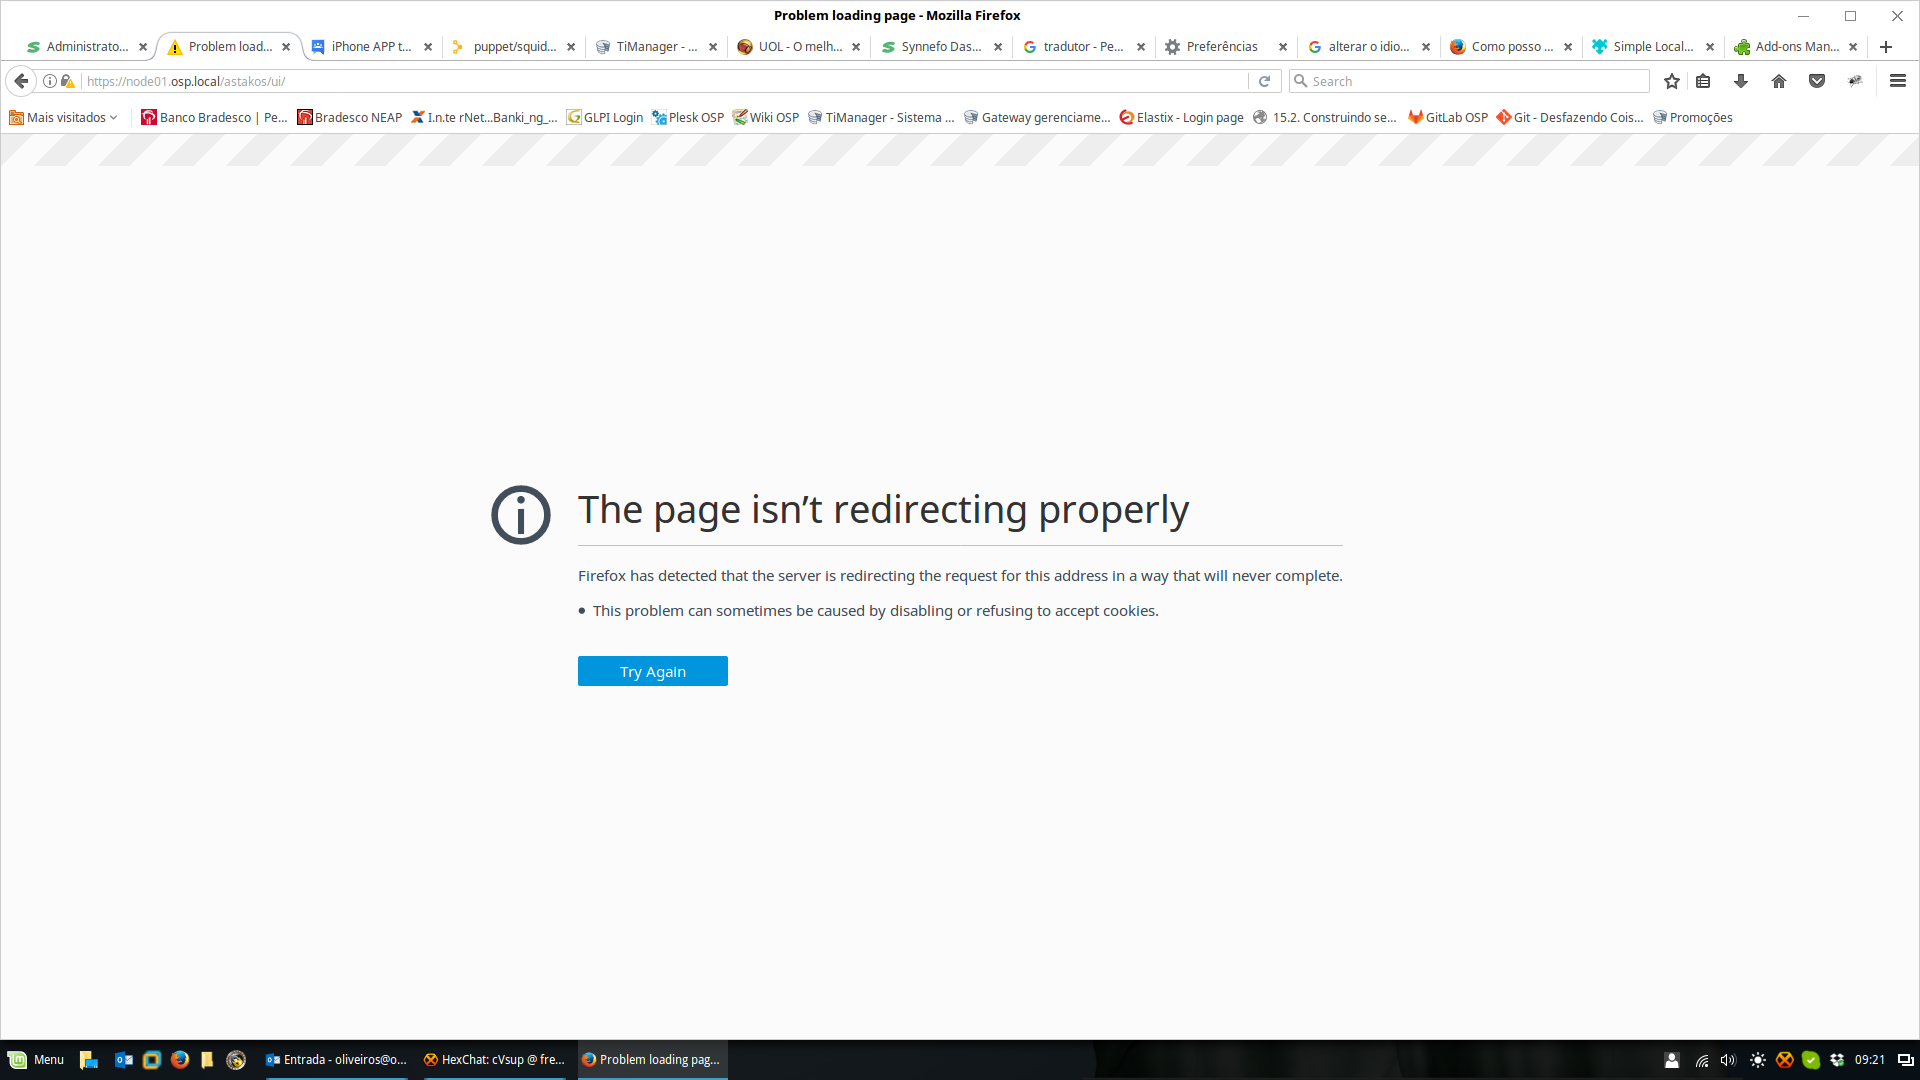Open TiManager Sistema bookmark
Image resolution: width=1920 pixels, height=1080 pixels.
881,117
